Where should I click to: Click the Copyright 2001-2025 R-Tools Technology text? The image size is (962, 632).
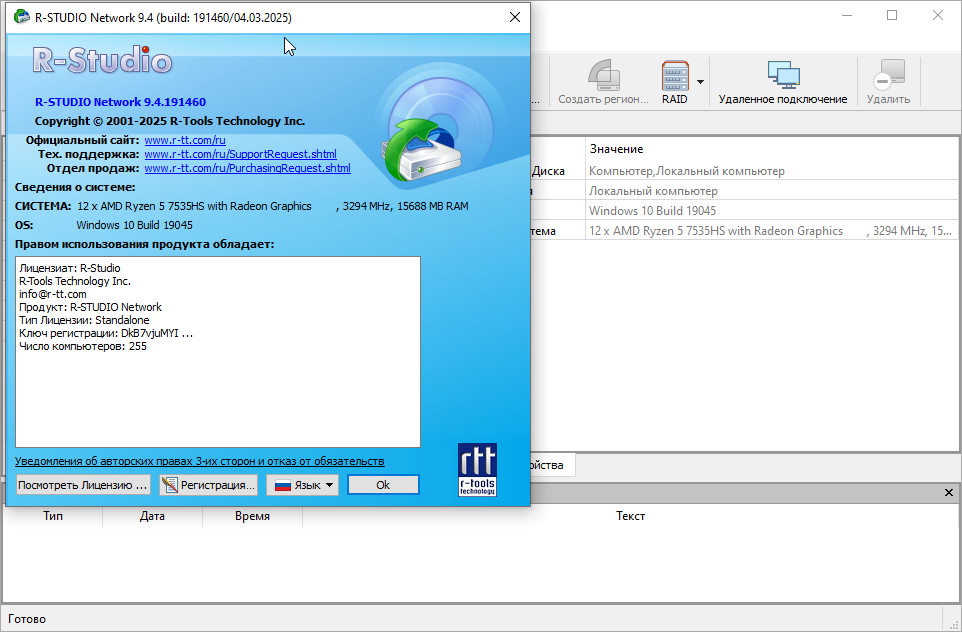170,121
